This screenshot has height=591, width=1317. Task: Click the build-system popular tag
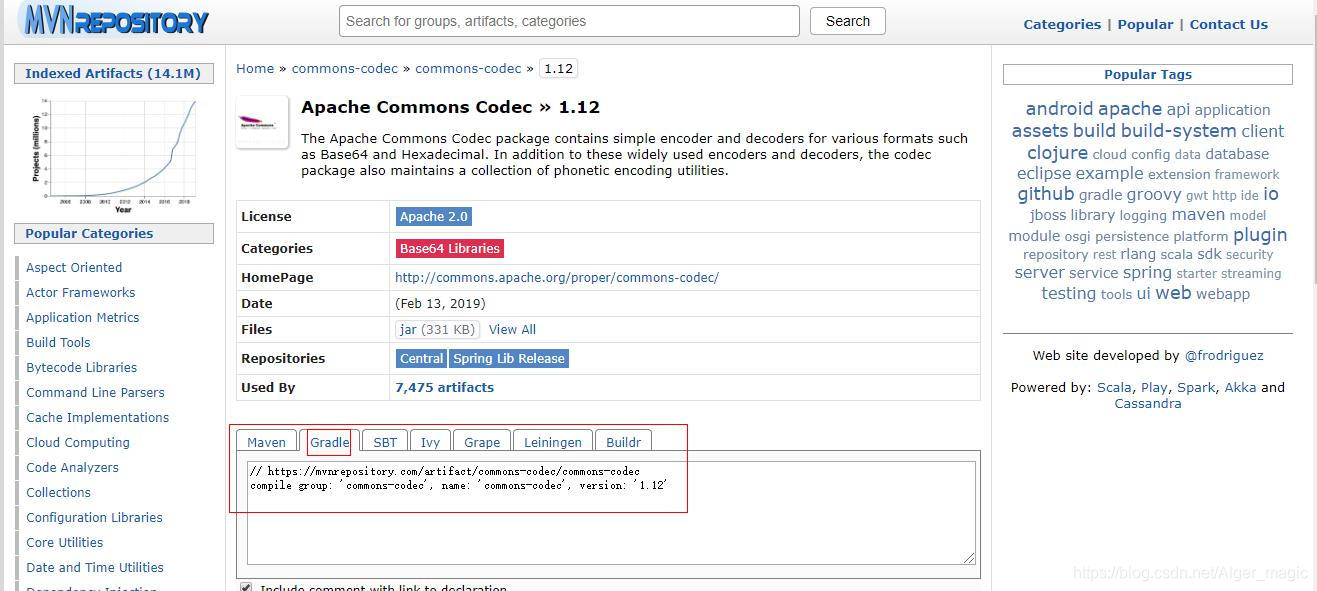click(x=1178, y=131)
